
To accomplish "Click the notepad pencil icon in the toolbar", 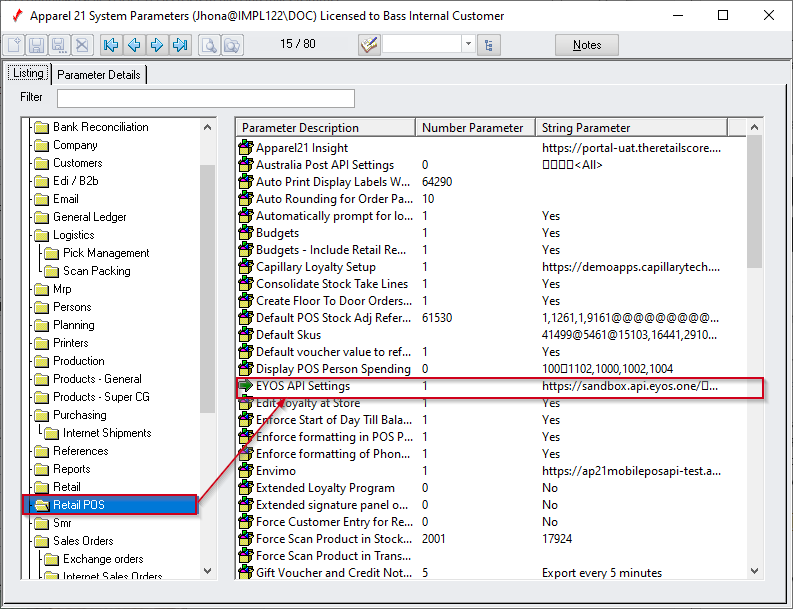I will [x=369, y=45].
